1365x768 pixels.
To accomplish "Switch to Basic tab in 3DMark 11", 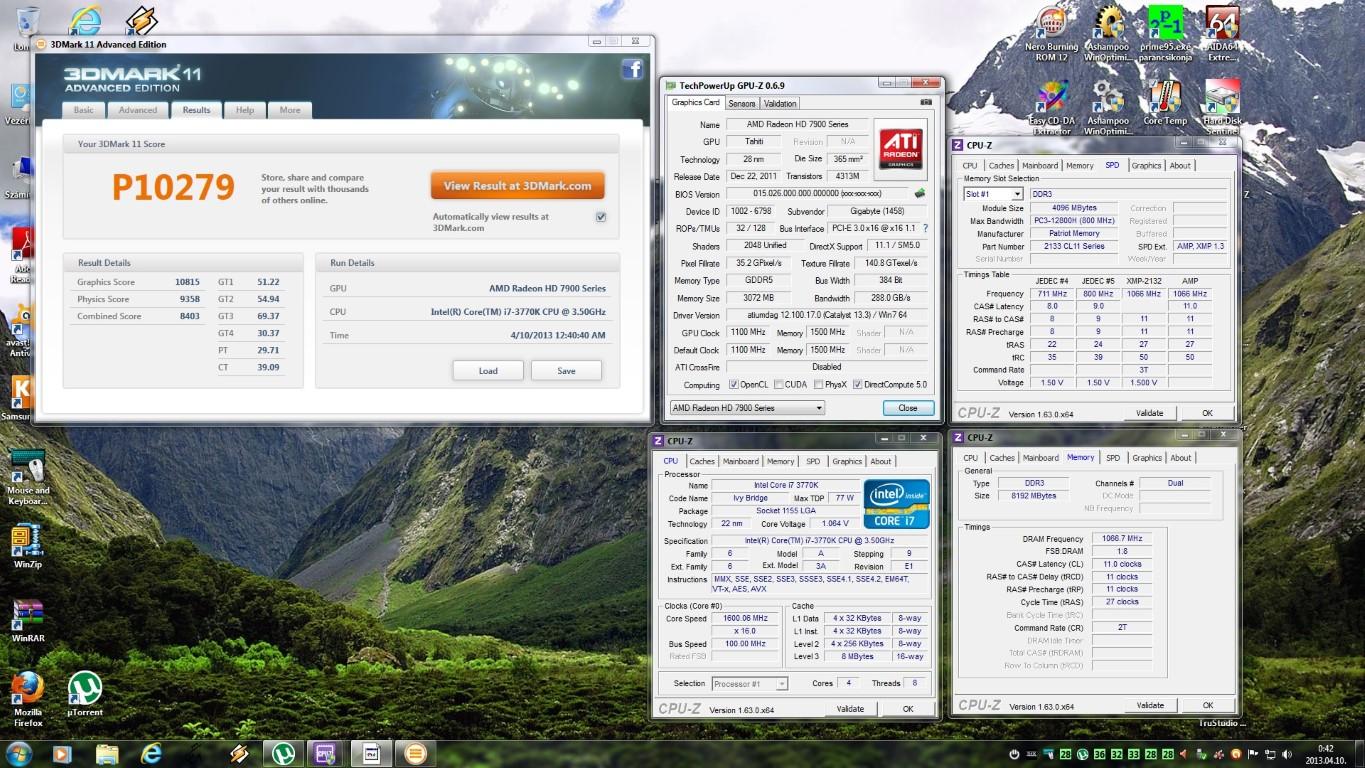I will pos(84,110).
